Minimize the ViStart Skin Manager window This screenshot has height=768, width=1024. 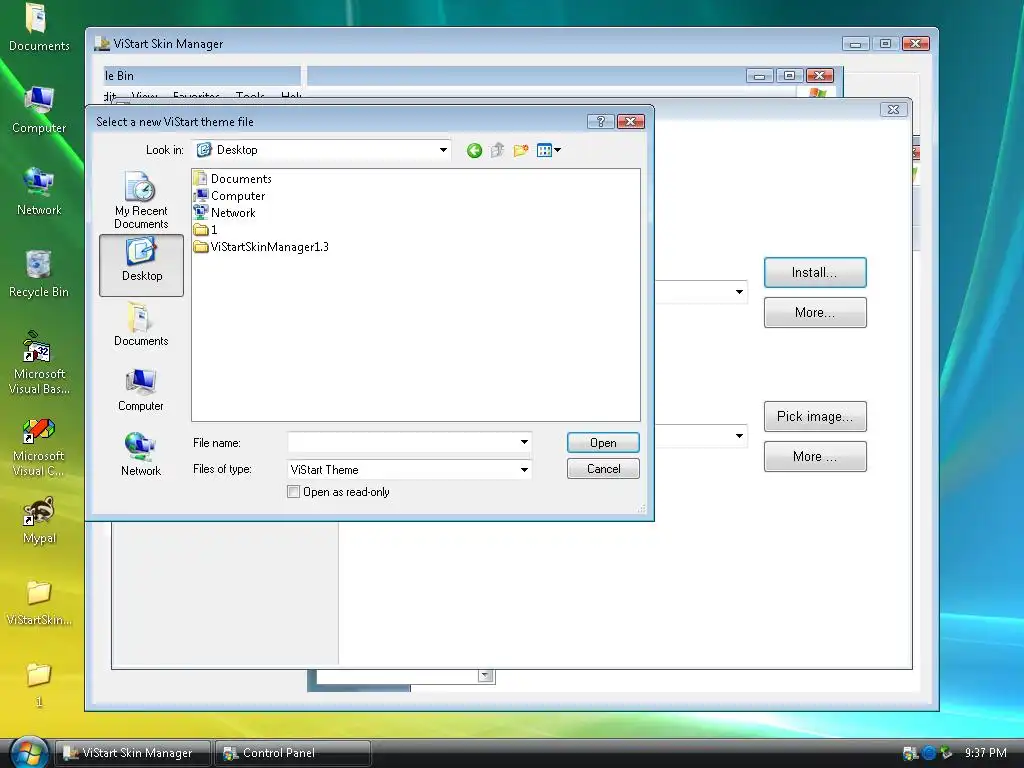856,44
